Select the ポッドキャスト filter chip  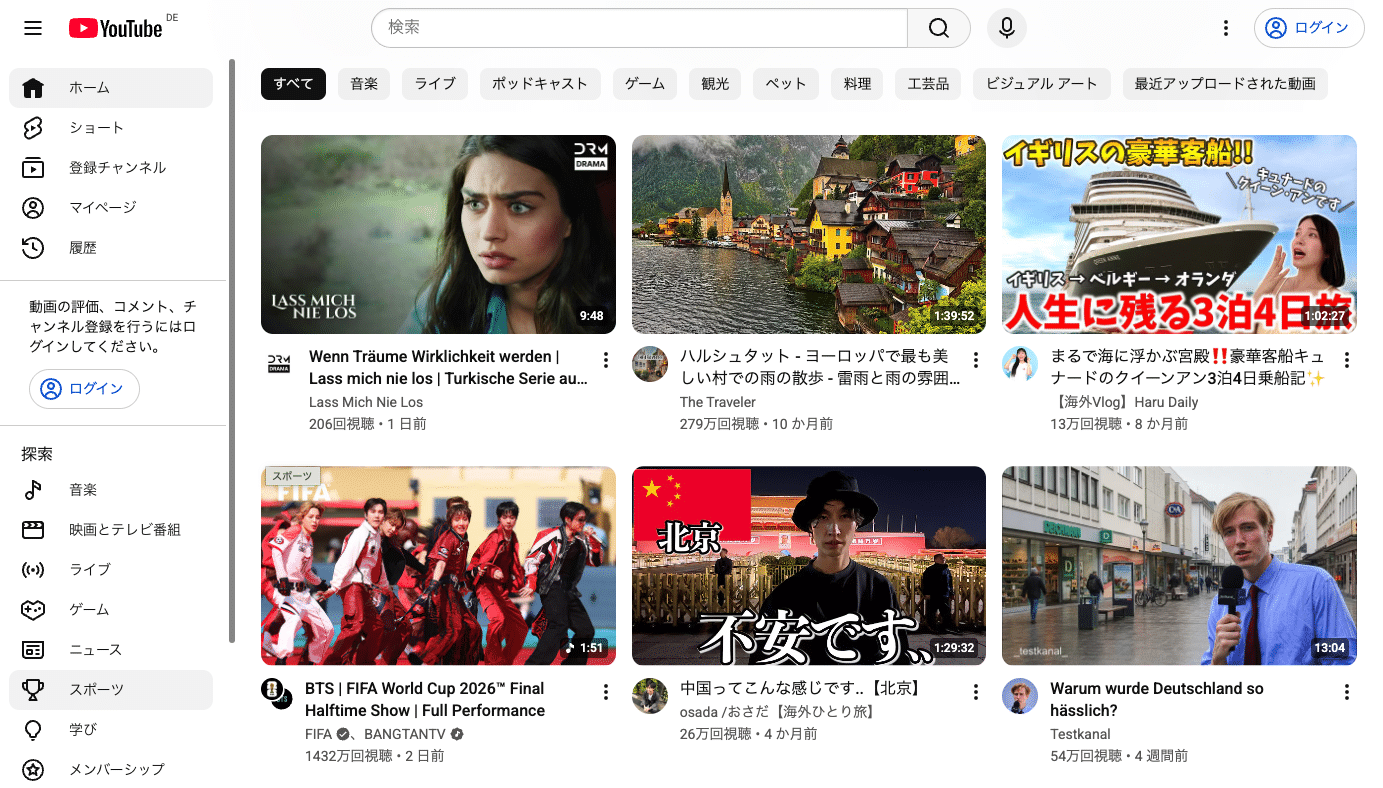[540, 84]
